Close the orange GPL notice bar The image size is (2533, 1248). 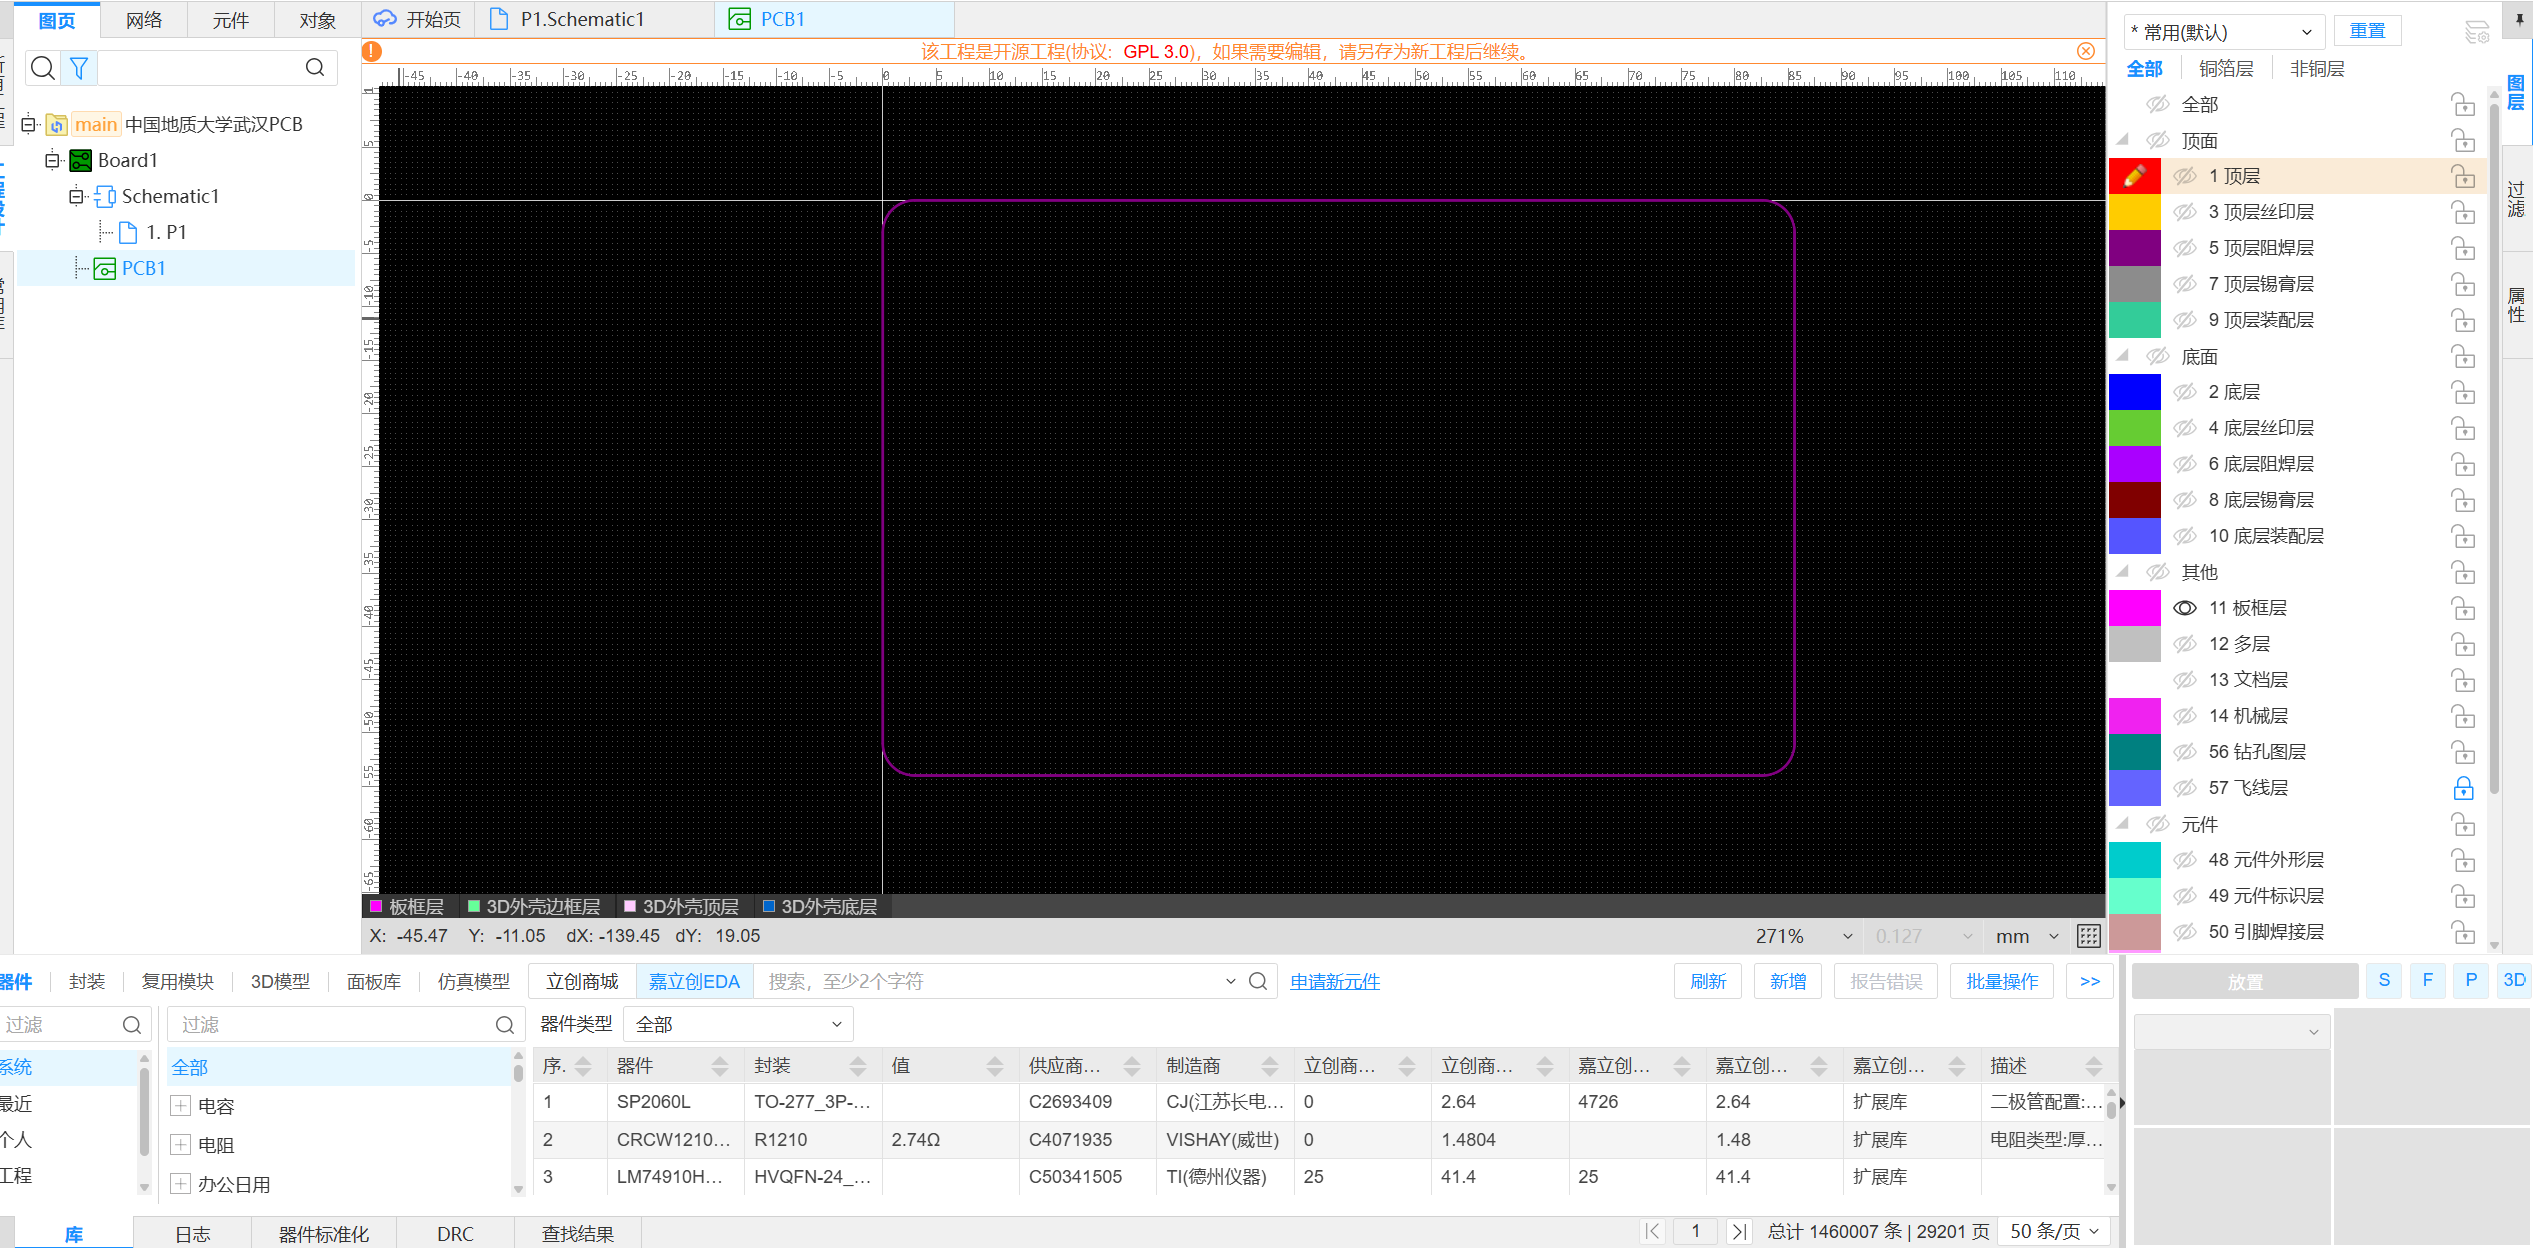click(2085, 51)
